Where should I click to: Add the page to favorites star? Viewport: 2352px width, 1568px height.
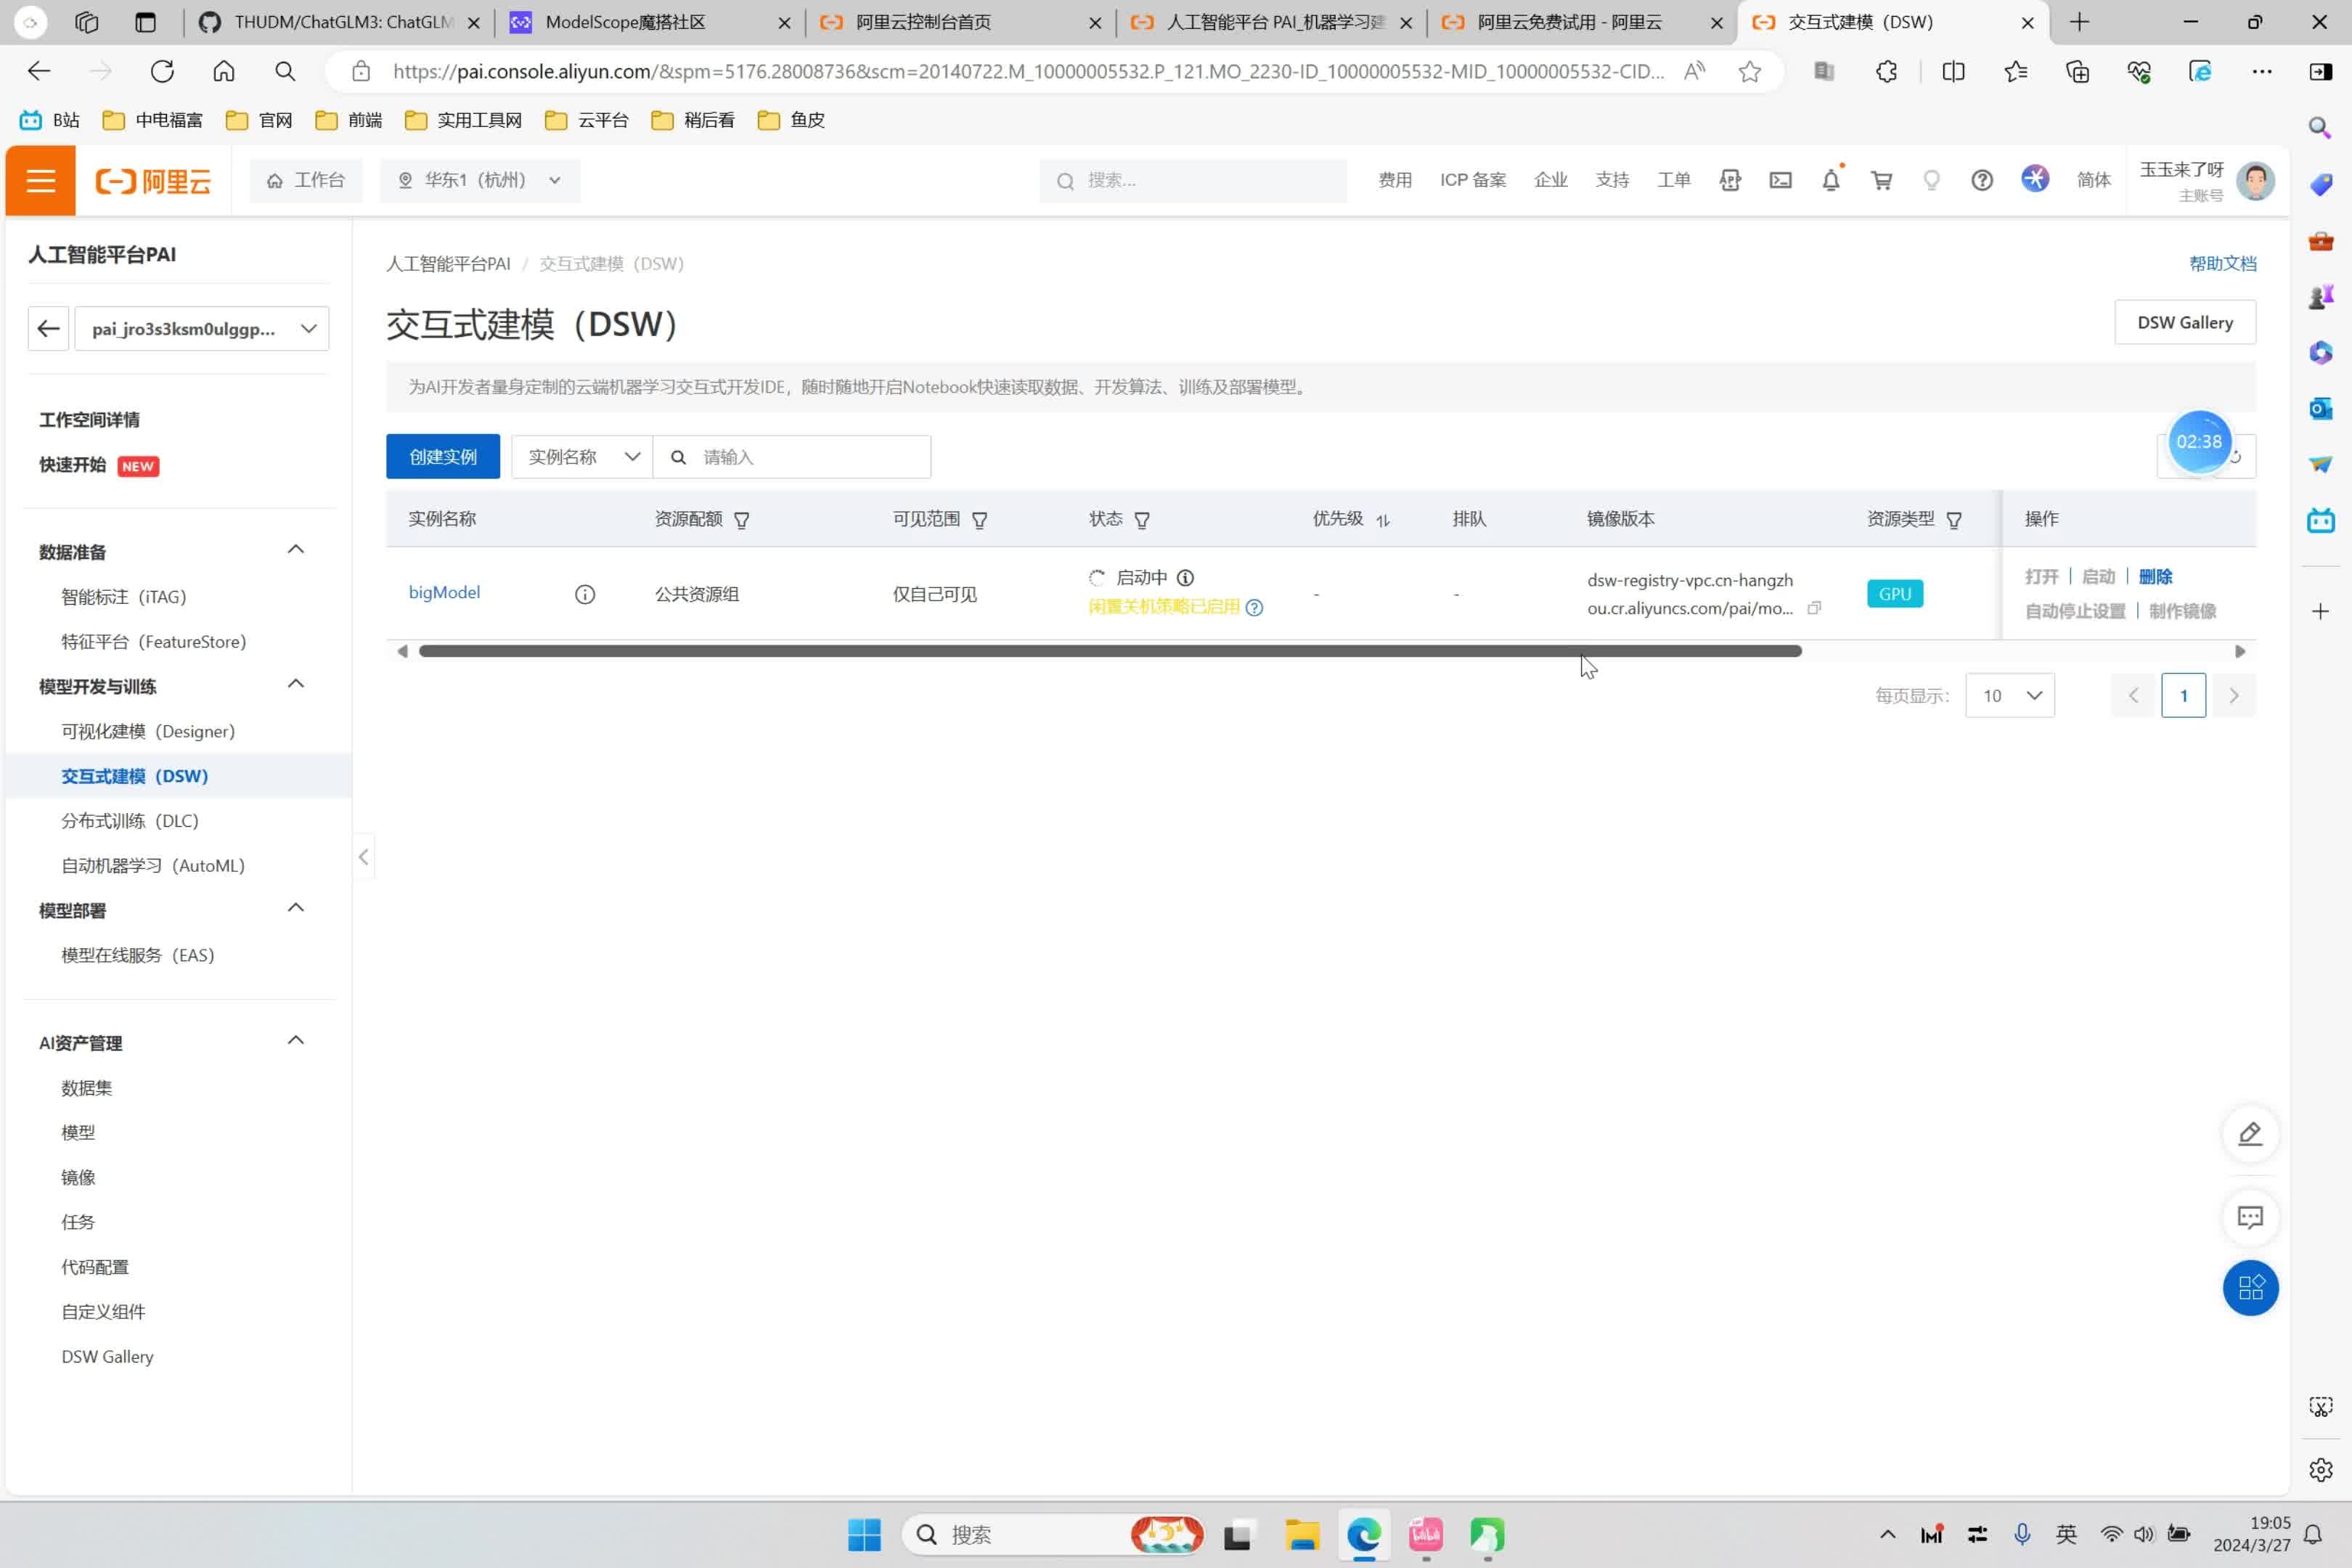(1749, 71)
